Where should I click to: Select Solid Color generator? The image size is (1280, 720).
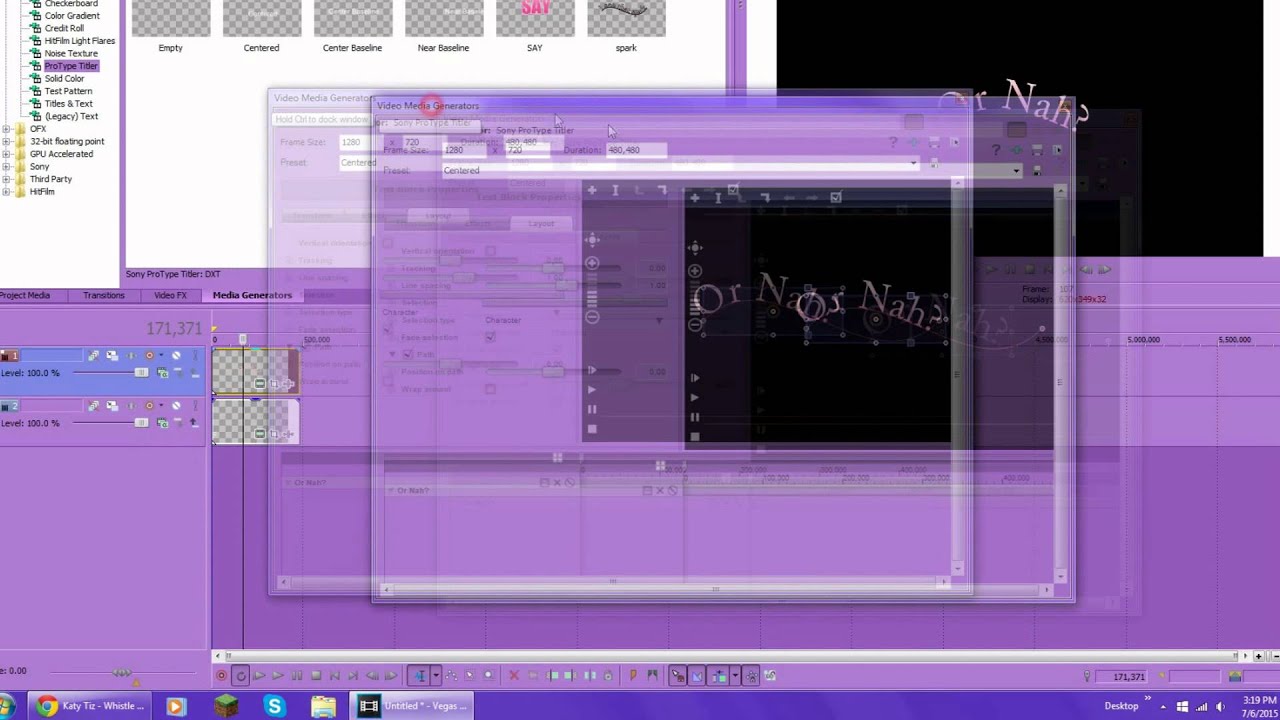(64, 79)
